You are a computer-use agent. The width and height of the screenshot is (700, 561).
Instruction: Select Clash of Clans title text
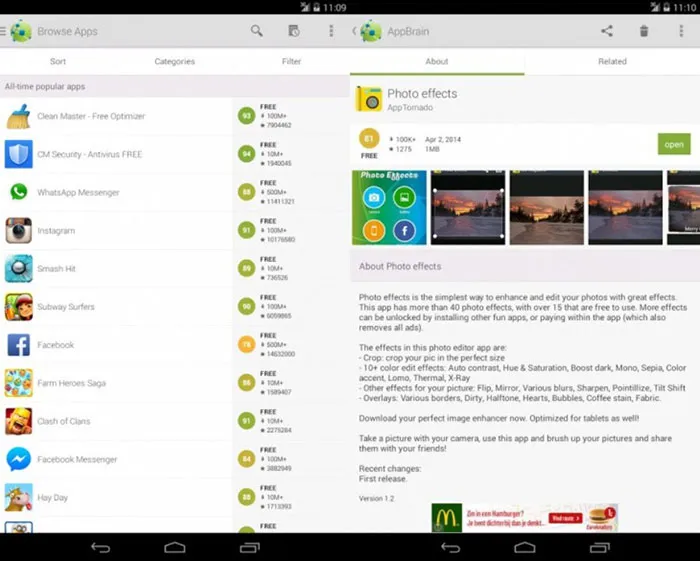pos(64,421)
